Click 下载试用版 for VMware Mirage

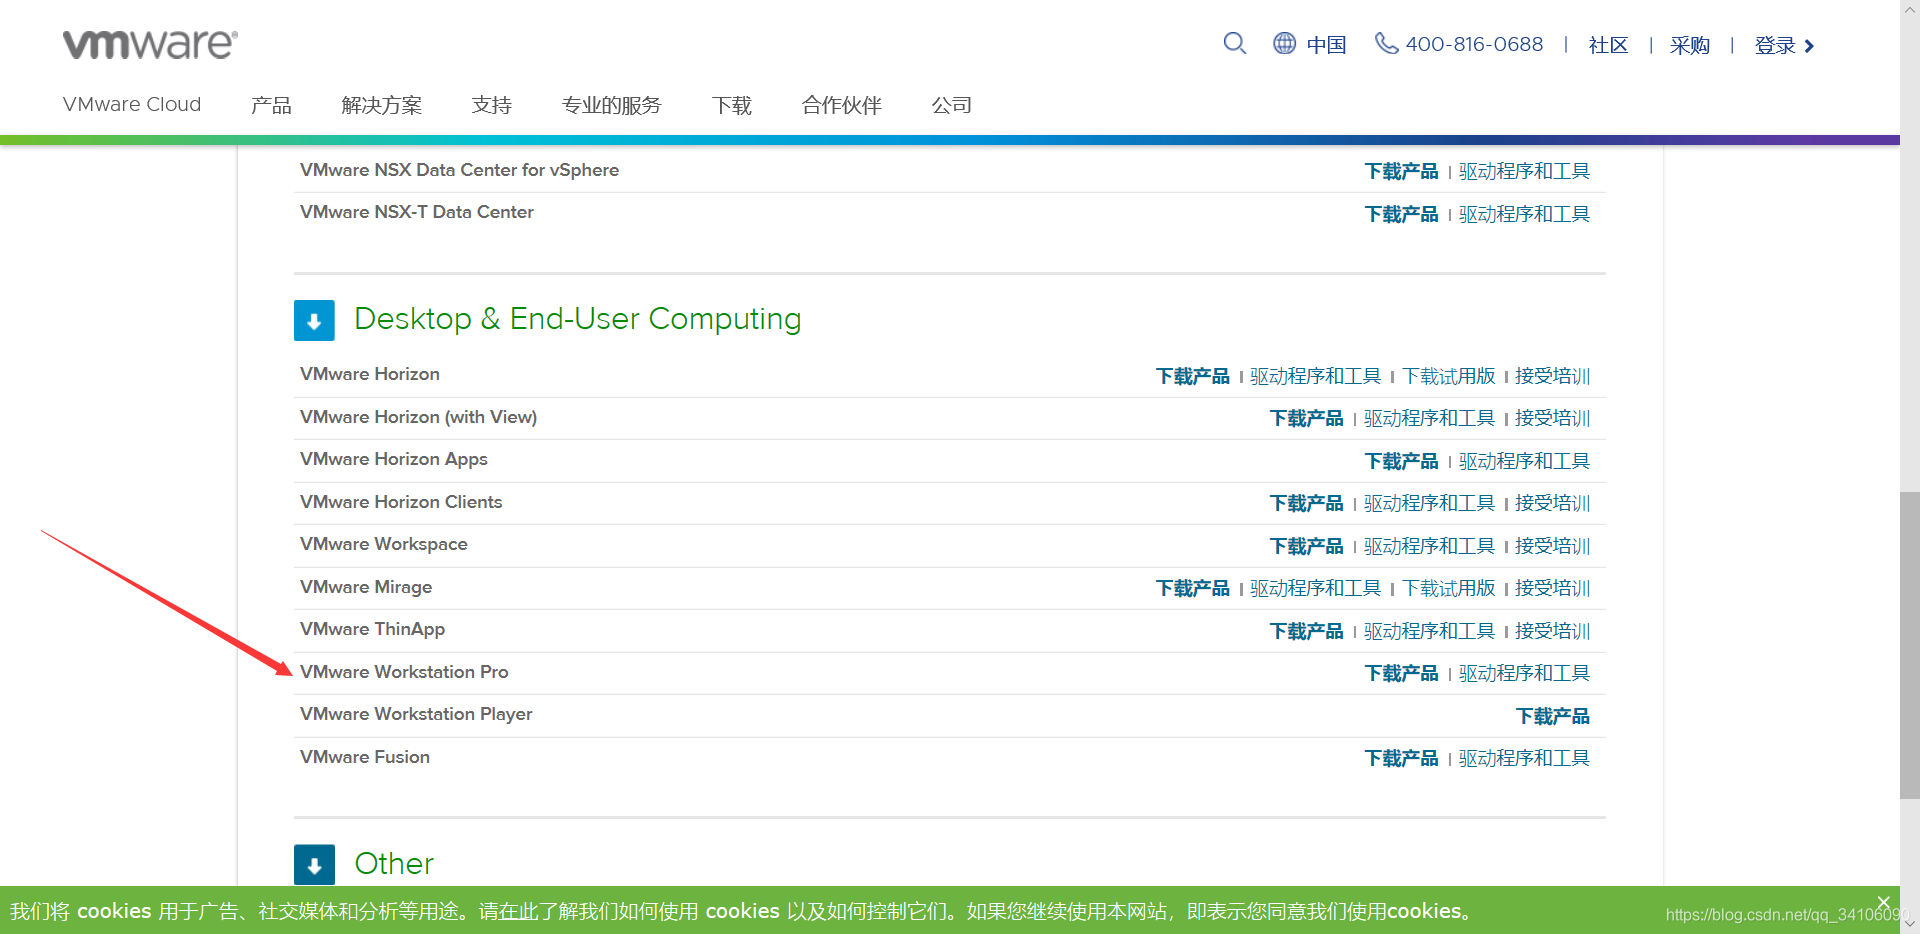coord(1448,588)
